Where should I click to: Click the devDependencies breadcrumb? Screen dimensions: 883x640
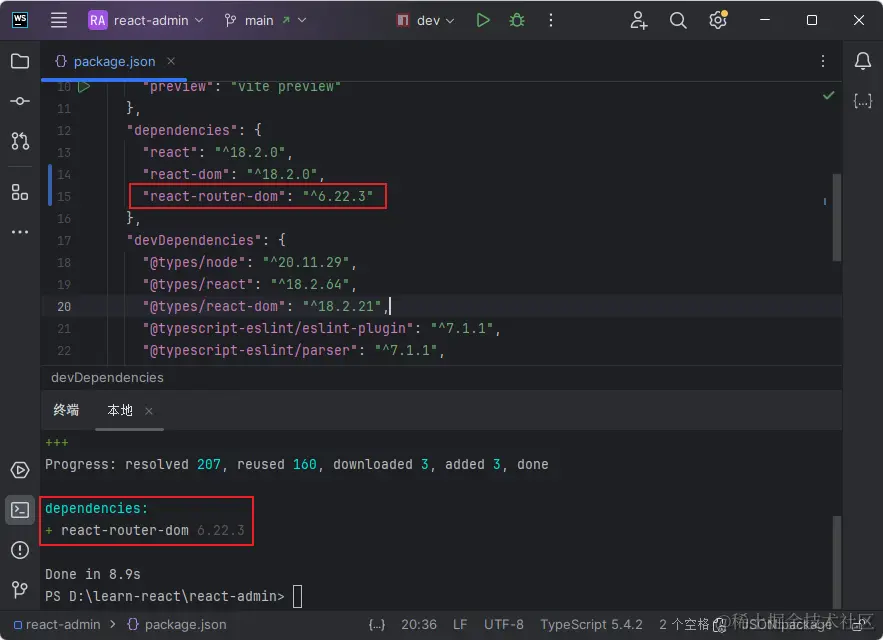coord(108,377)
